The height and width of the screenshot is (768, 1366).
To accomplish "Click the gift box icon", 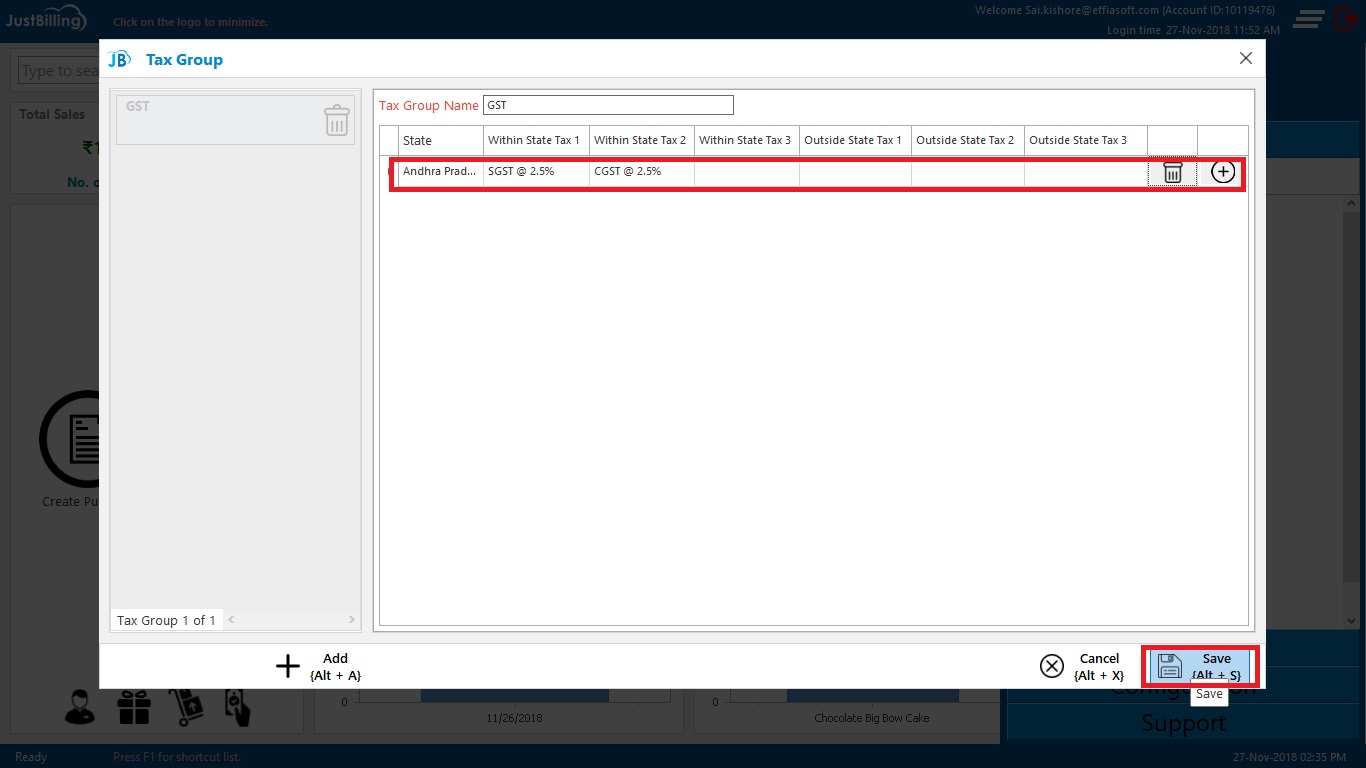I will tap(133, 707).
